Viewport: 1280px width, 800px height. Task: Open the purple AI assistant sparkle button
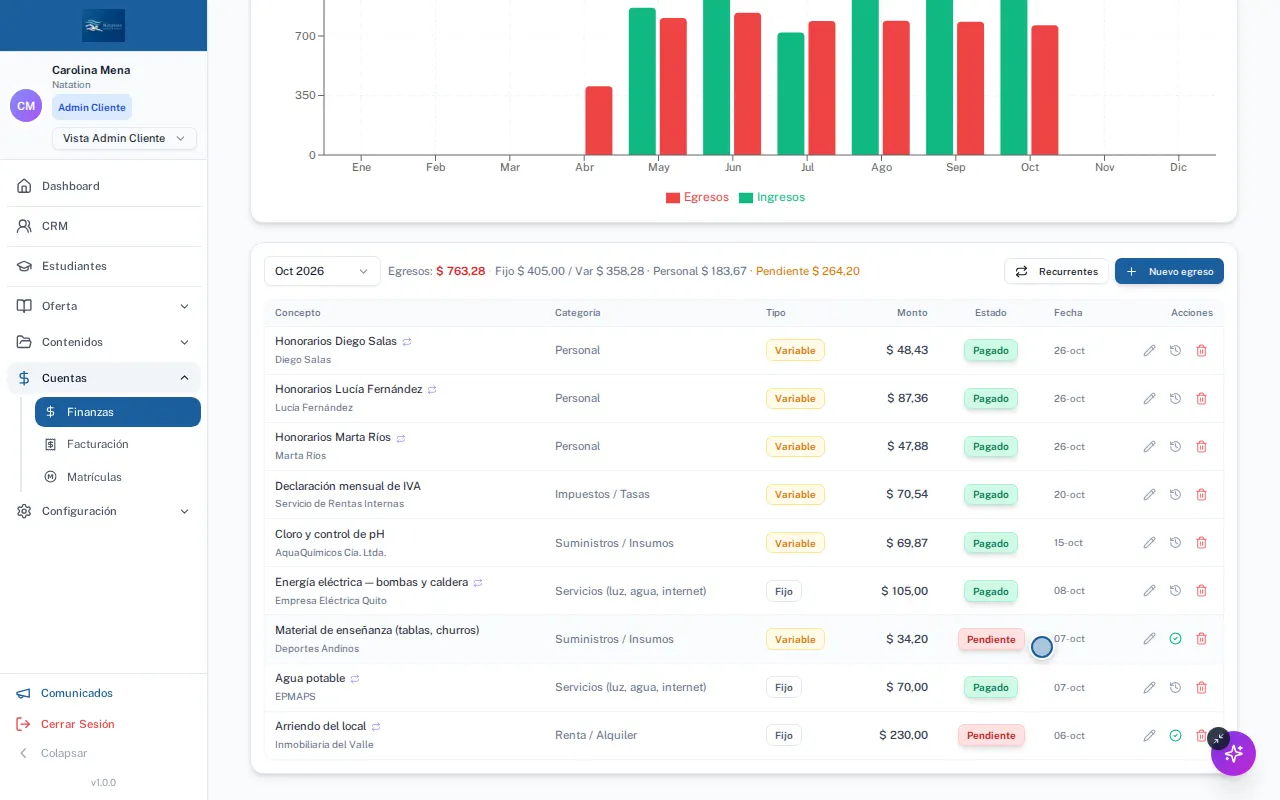pos(1233,753)
